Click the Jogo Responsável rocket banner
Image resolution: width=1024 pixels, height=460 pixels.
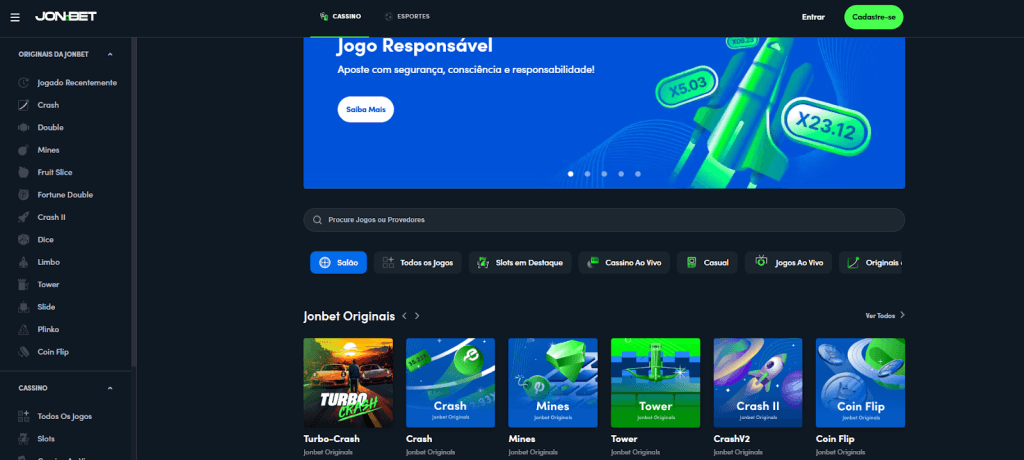[604, 113]
